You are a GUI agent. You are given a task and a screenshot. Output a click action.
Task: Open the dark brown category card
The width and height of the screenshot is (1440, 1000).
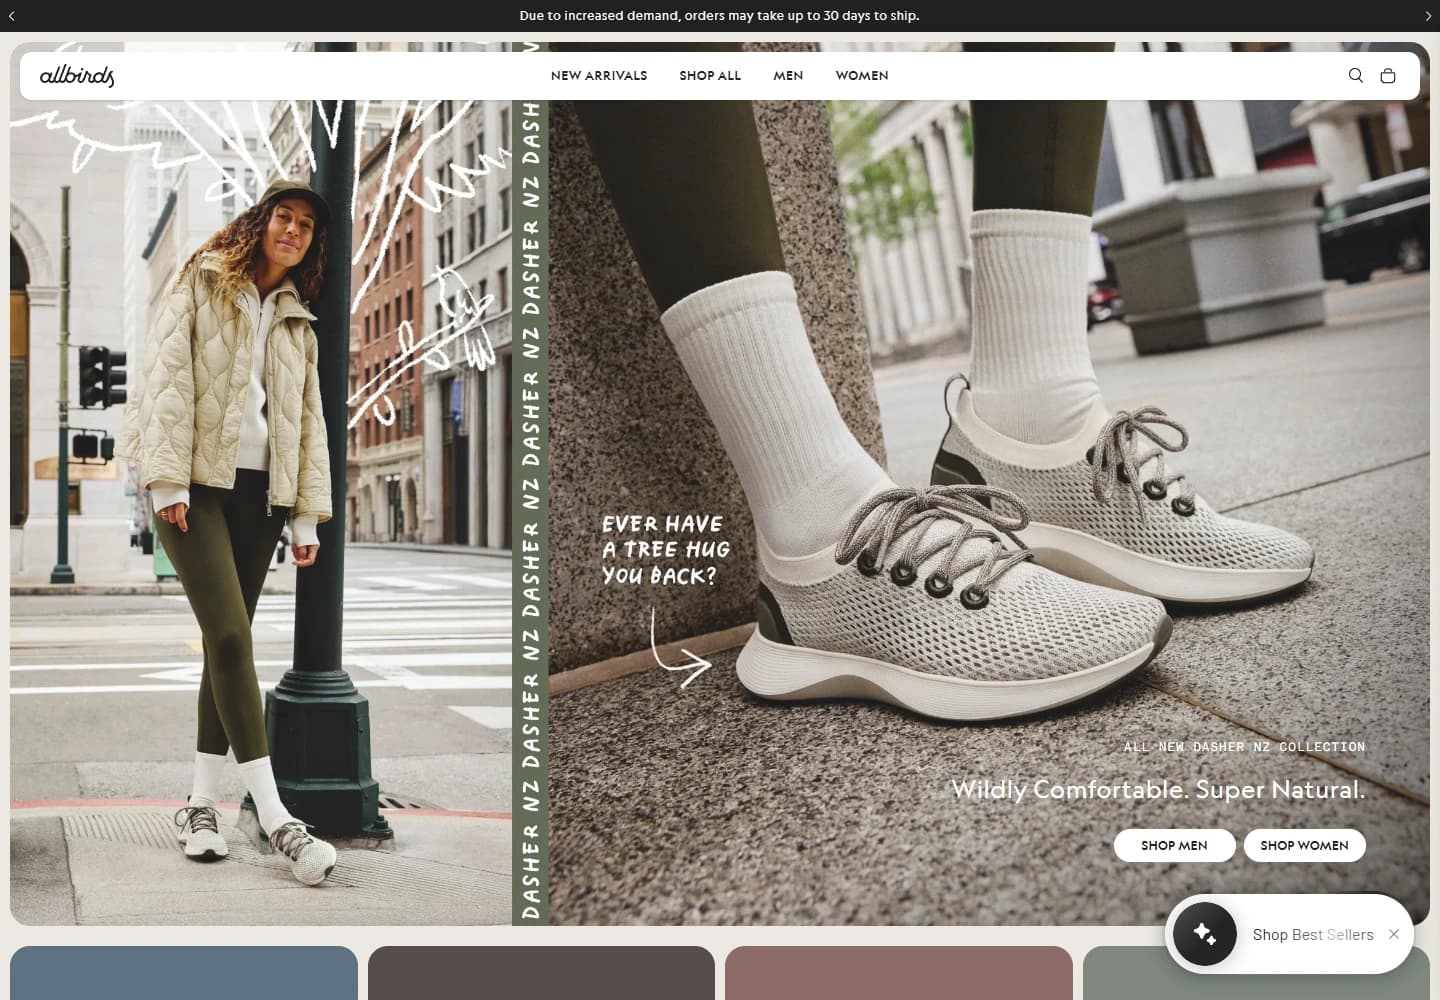pos(541,973)
